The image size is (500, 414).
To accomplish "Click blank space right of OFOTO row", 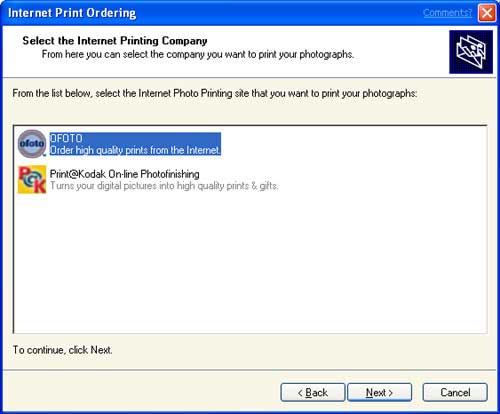I will [353, 144].
